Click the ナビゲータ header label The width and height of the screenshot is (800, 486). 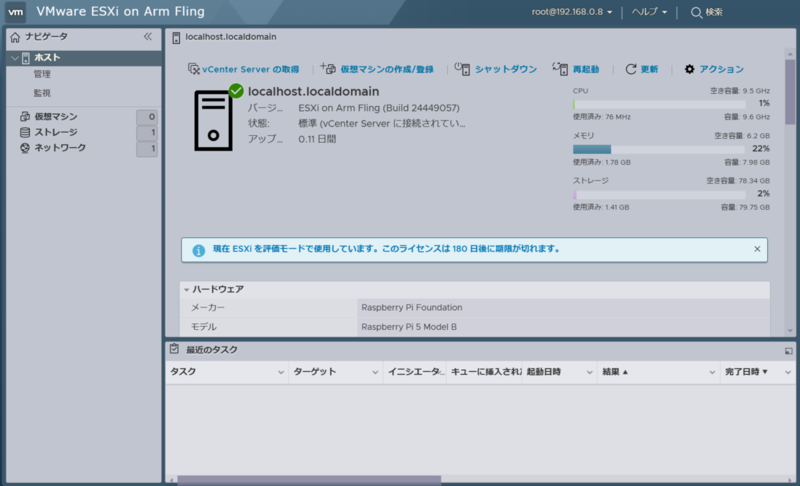point(46,37)
